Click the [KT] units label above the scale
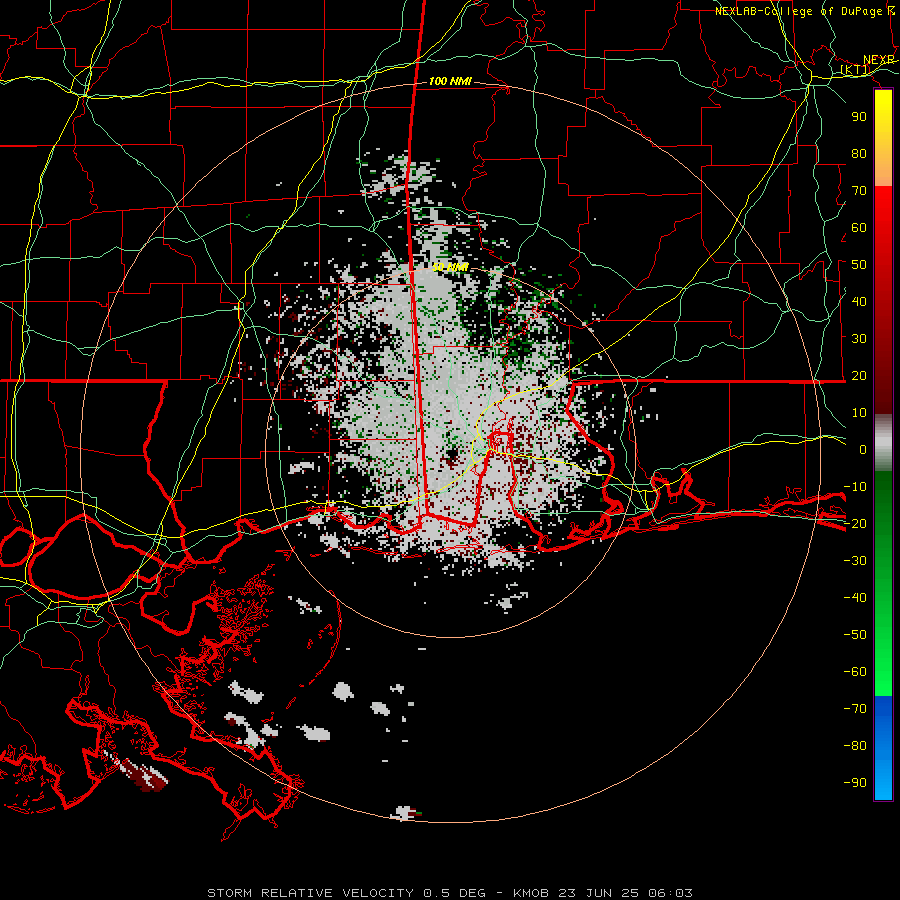Screen dimensions: 900x900 coord(855,69)
